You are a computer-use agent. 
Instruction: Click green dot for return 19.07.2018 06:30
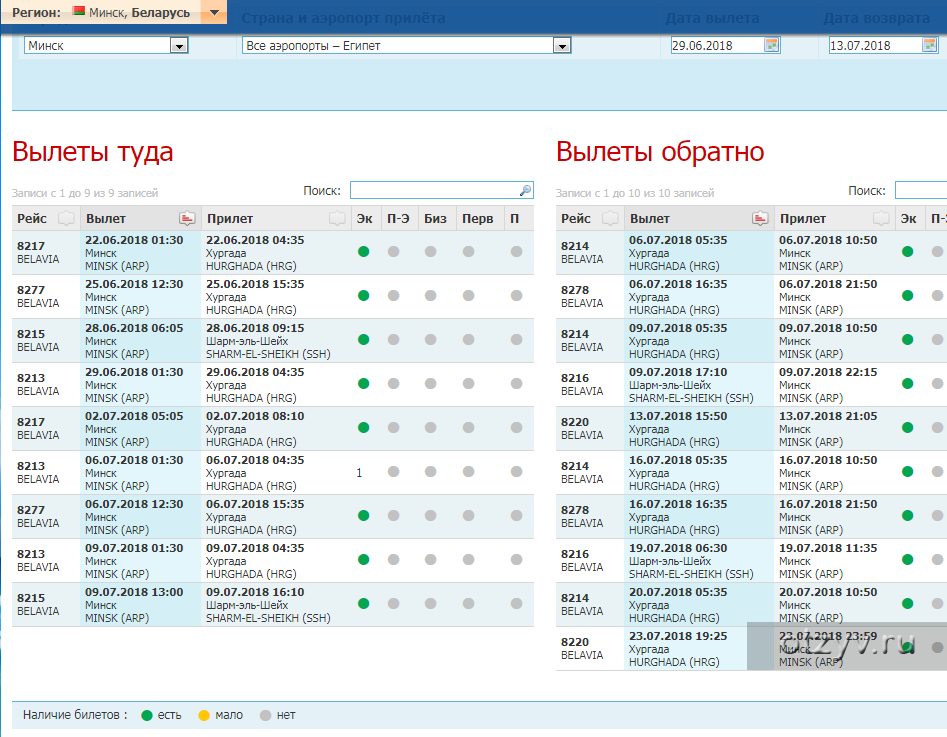pos(908,559)
